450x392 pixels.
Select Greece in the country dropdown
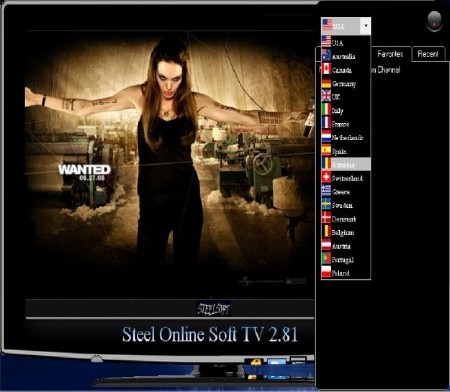point(346,192)
